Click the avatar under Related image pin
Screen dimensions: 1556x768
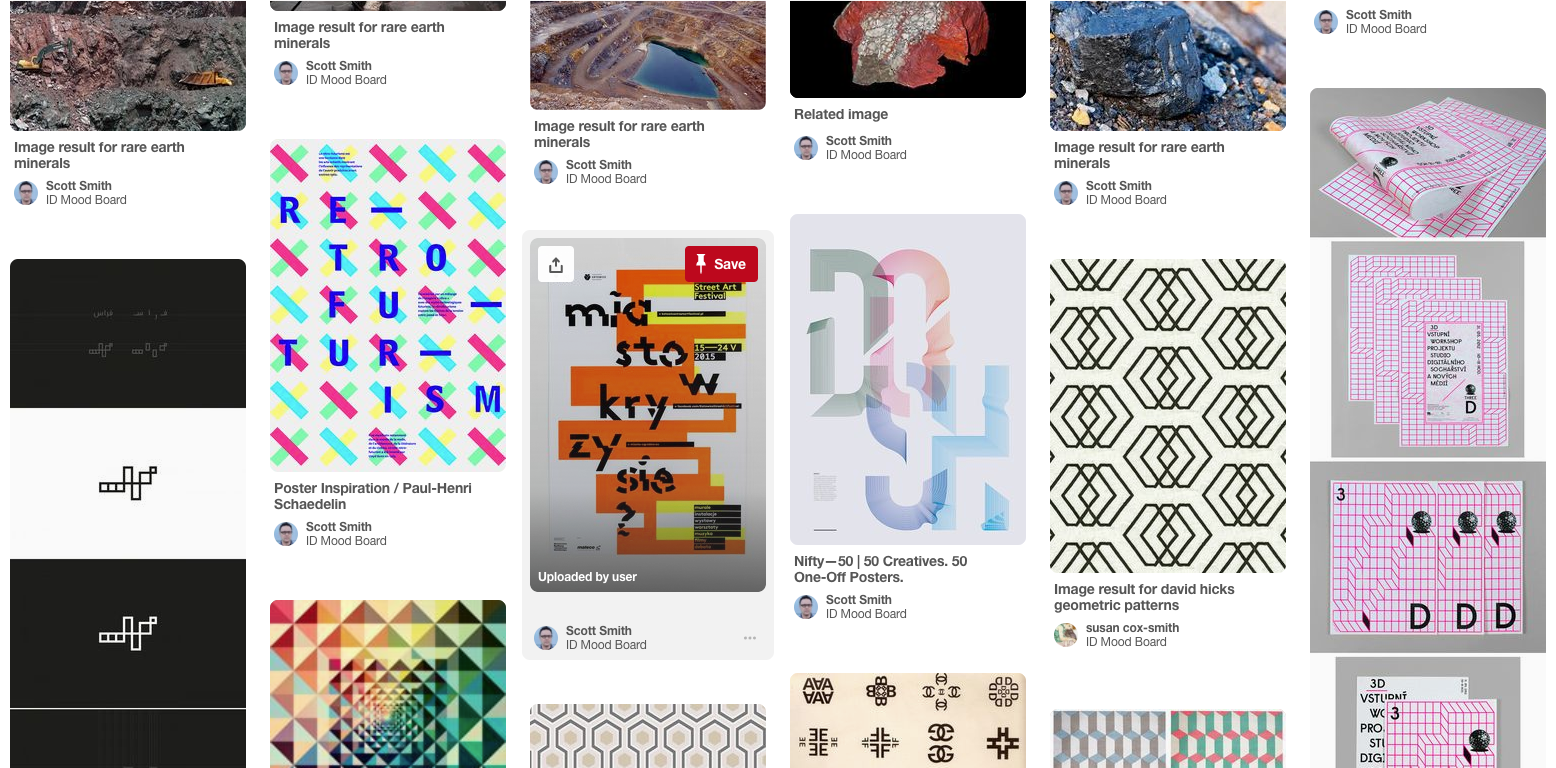point(806,148)
